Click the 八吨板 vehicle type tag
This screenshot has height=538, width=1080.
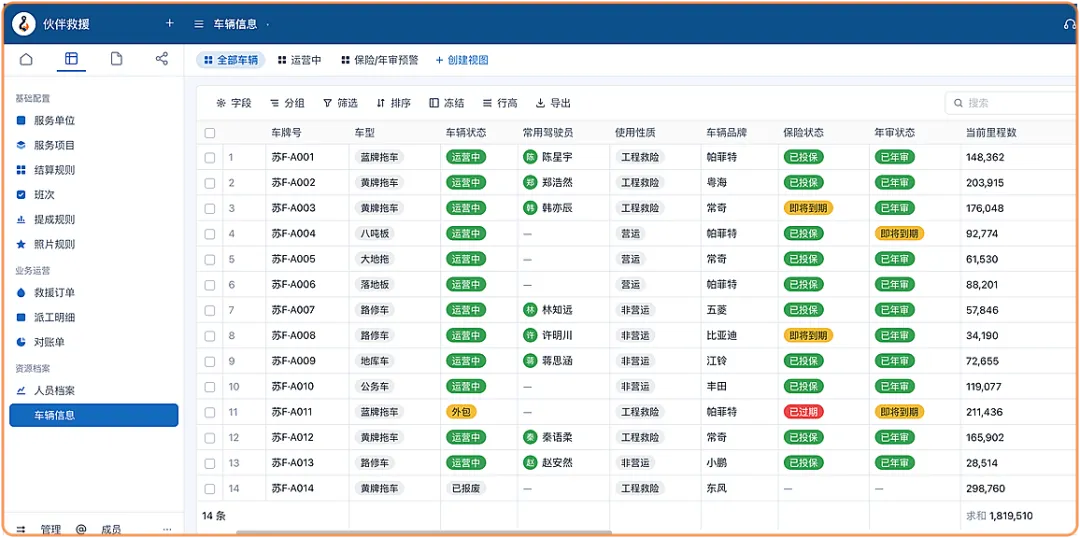pyautogui.click(x=375, y=234)
